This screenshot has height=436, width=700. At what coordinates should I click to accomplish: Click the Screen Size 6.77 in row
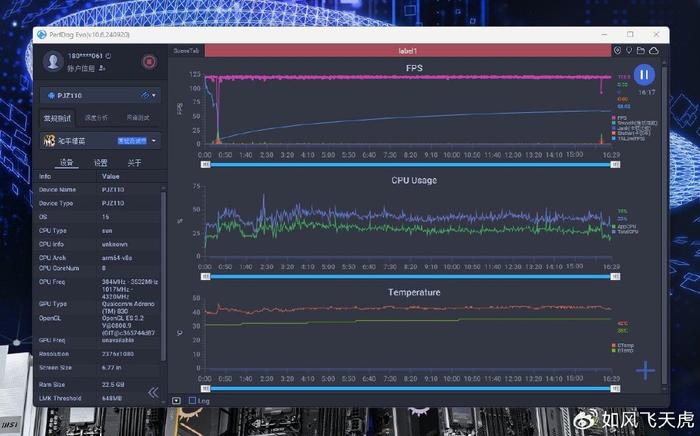click(98, 368)
